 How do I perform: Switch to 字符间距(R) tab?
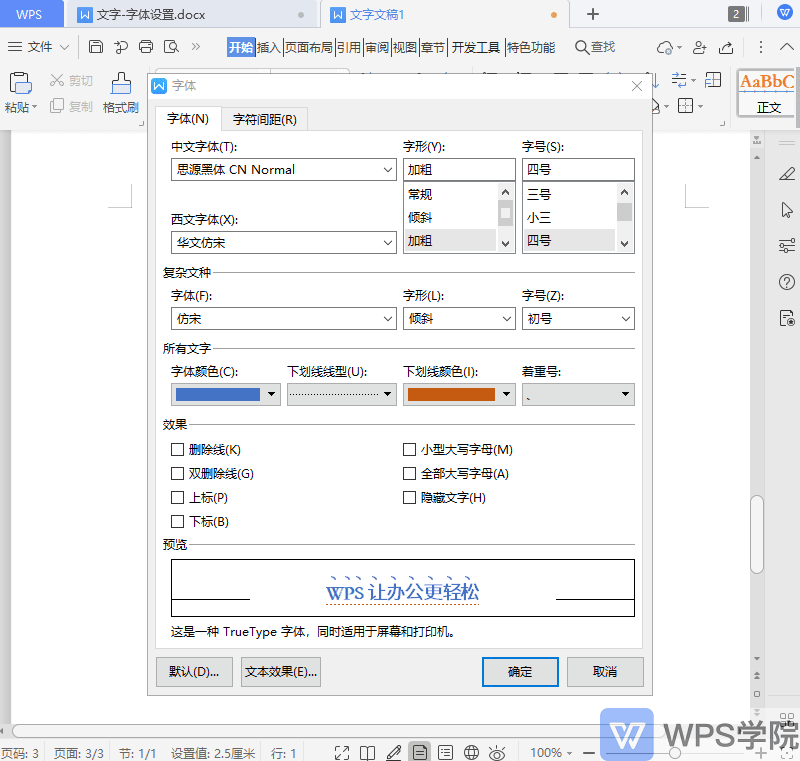264,119
